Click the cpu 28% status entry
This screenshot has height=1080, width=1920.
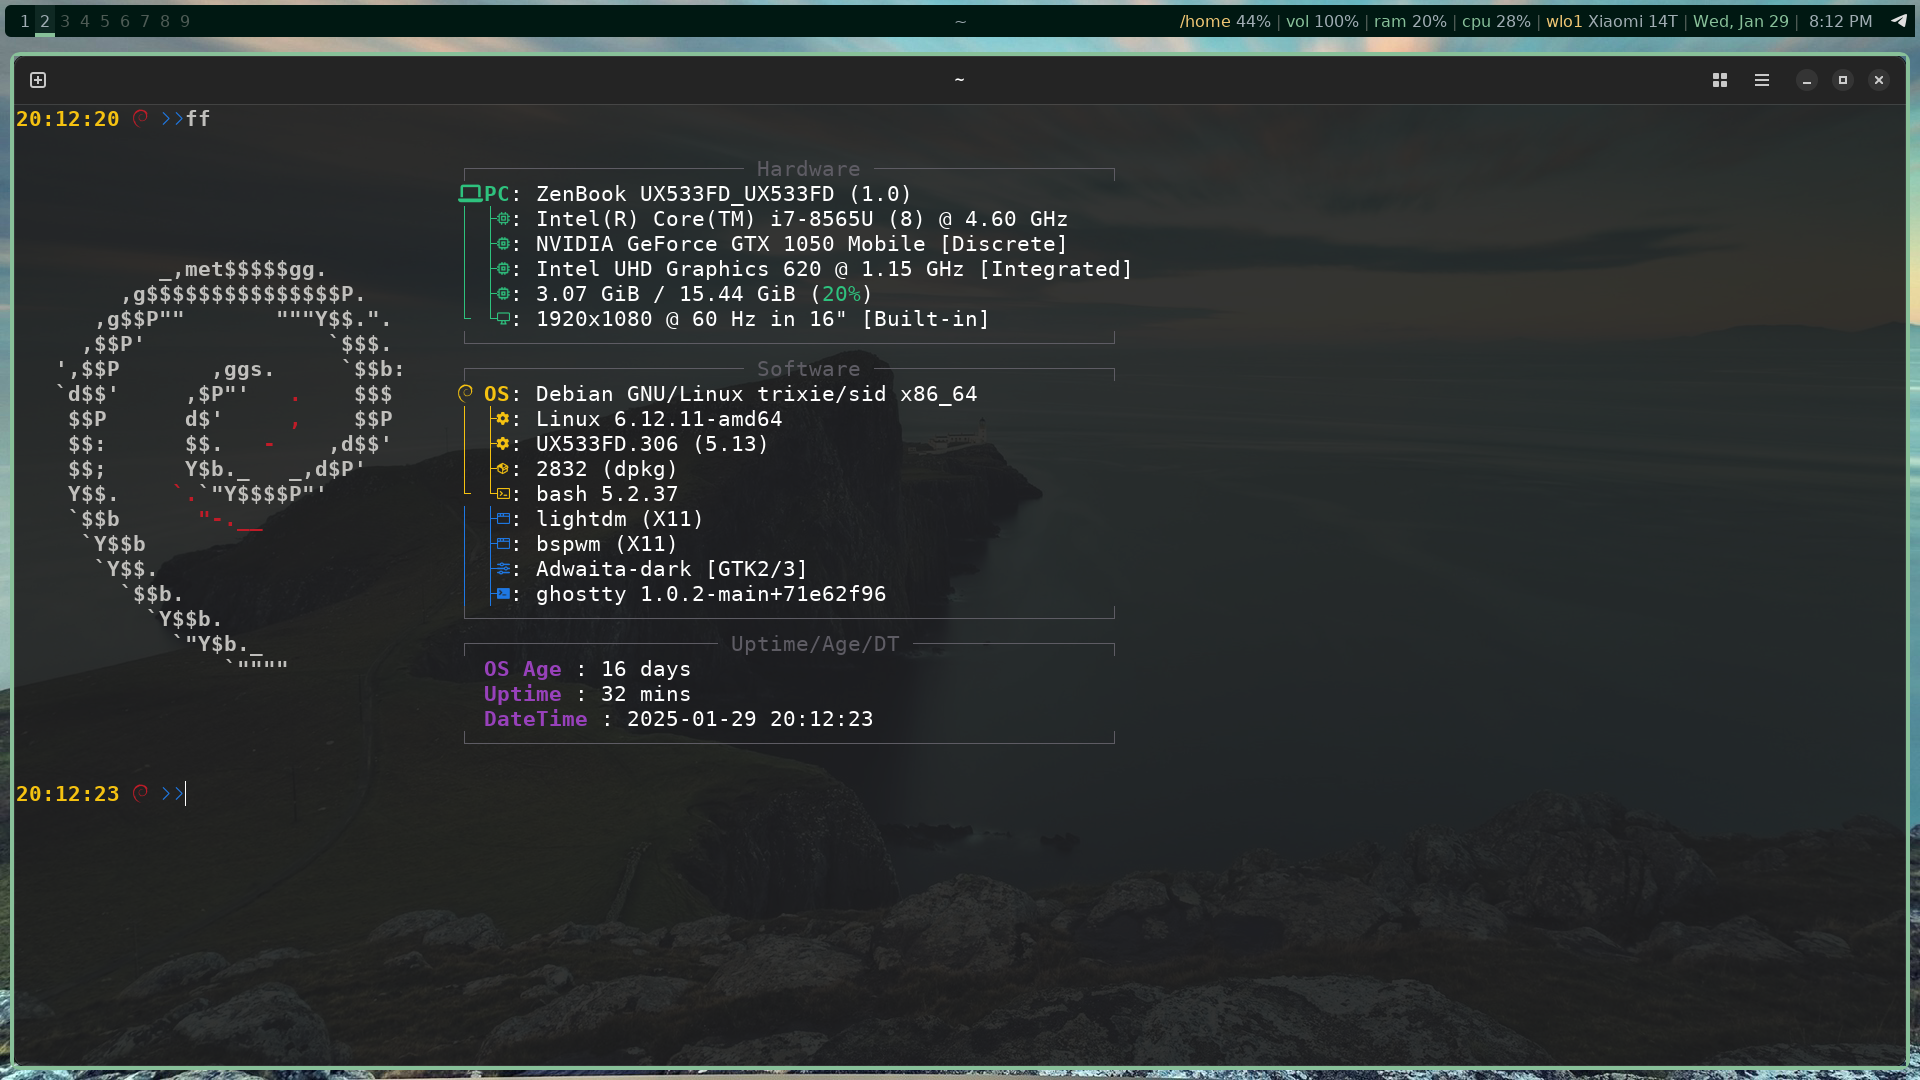click(x=1496, y=21)
